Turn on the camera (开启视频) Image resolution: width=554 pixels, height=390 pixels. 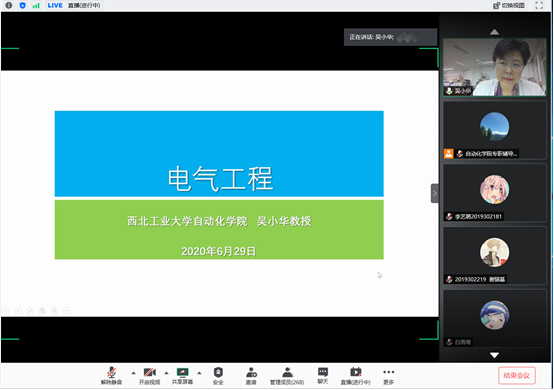pyautogui.click(x=149, y=376)
